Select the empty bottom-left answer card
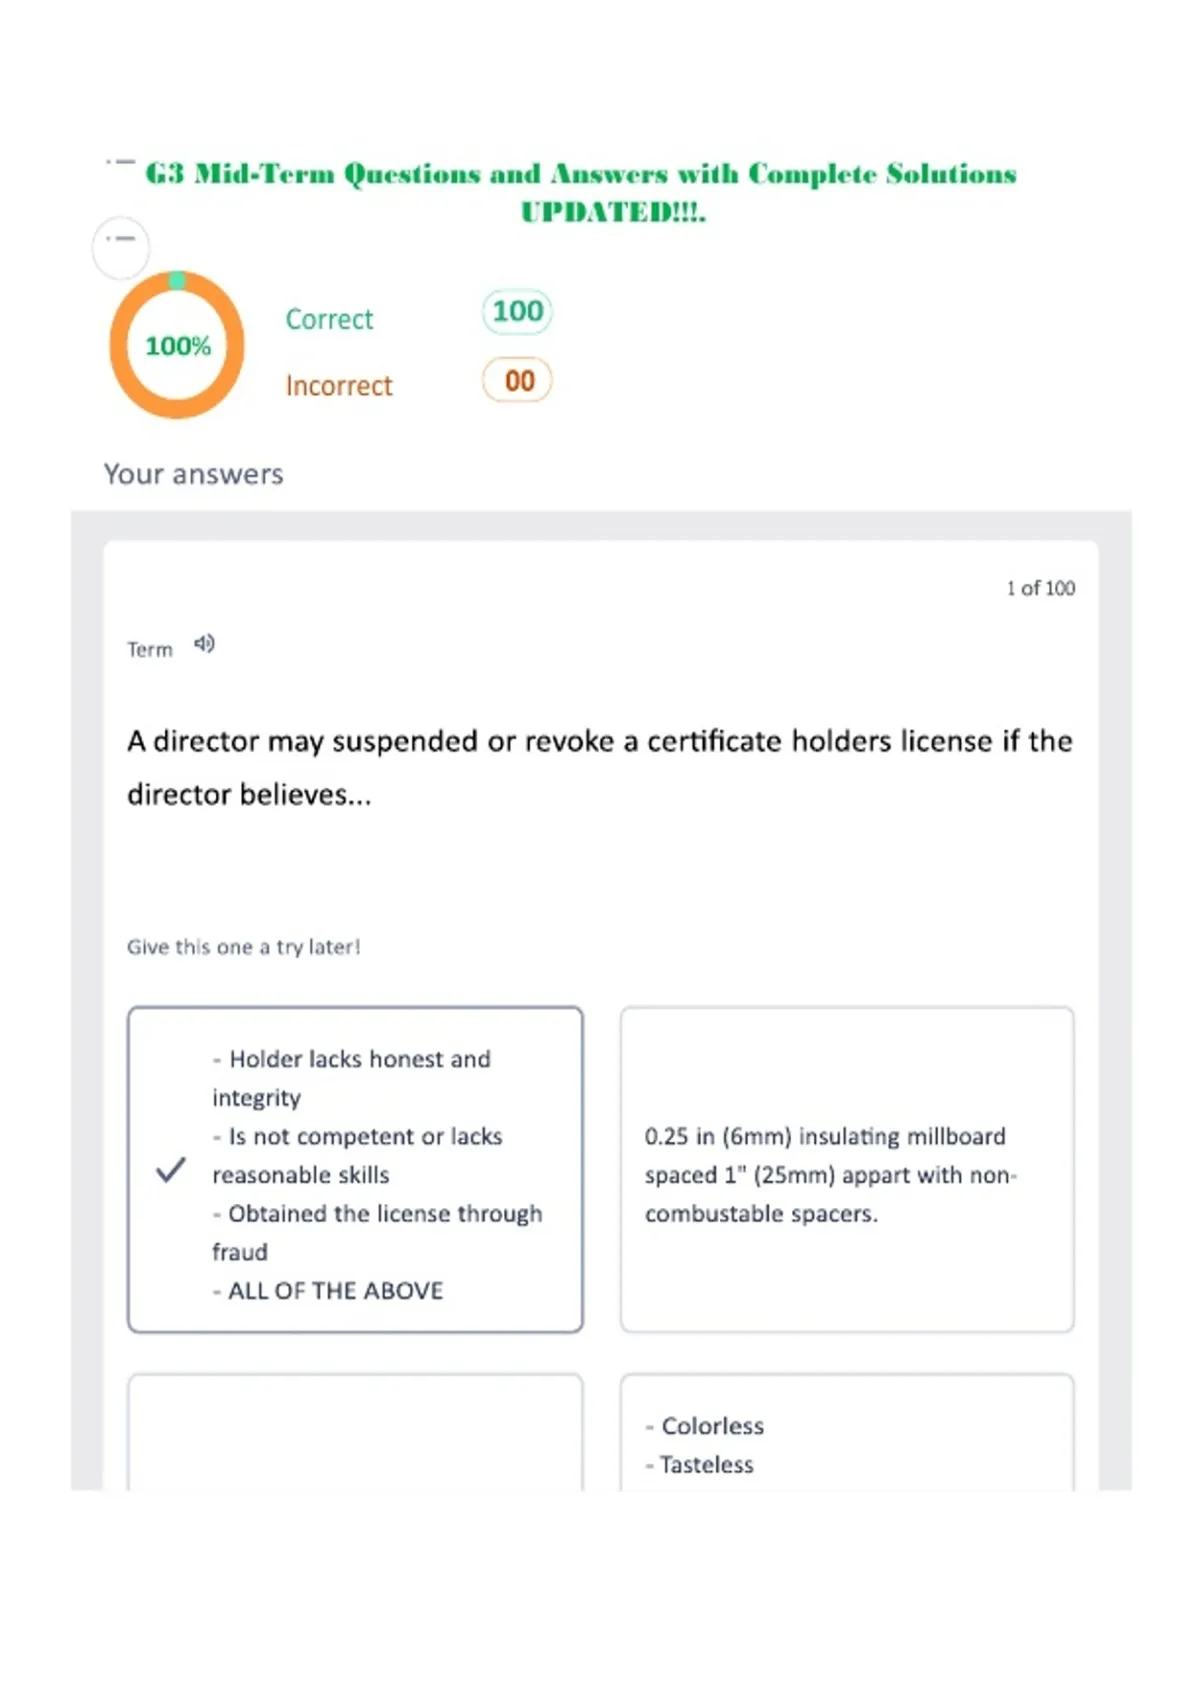The width and height of the screenshot is (1200, 1700). tap(355, 1432)
